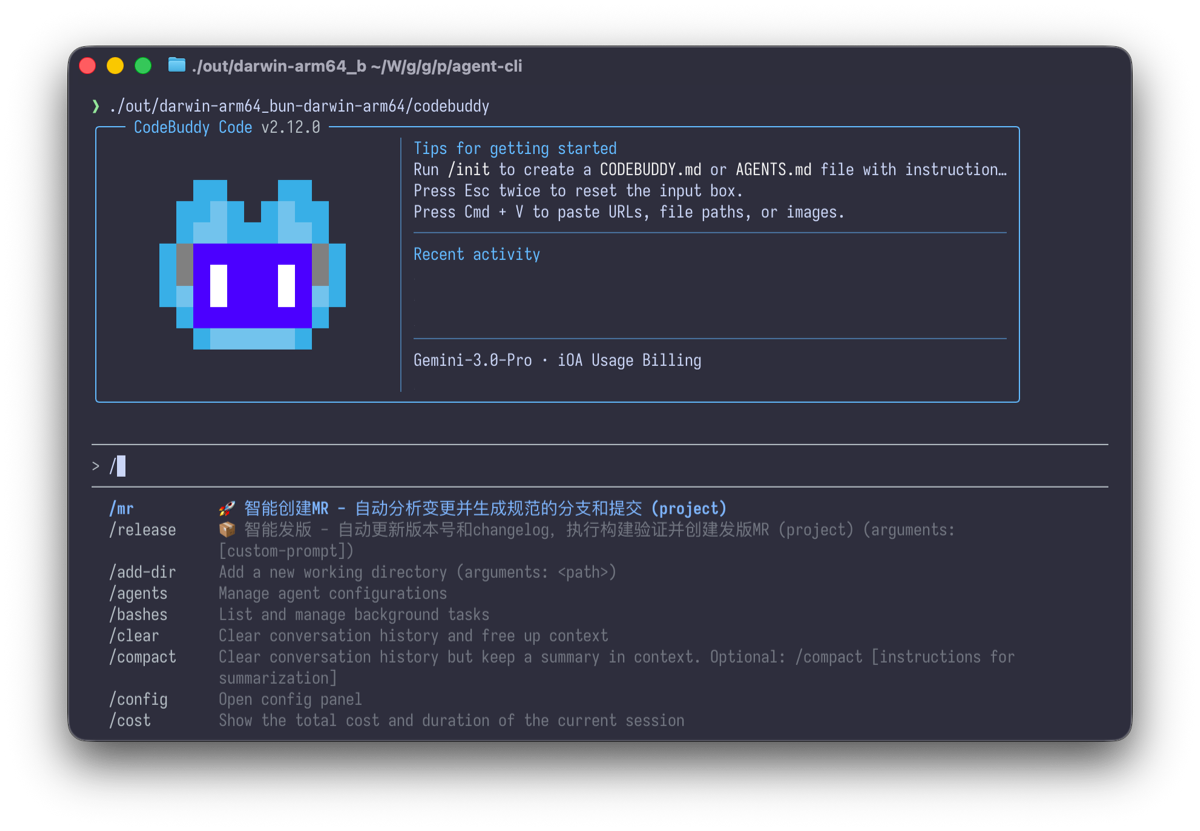Viewport: 1200px width, 831px height.
Task: Click the 'Run /init to create a CODEBUDDY.md' tip
Action: (710, 170)
